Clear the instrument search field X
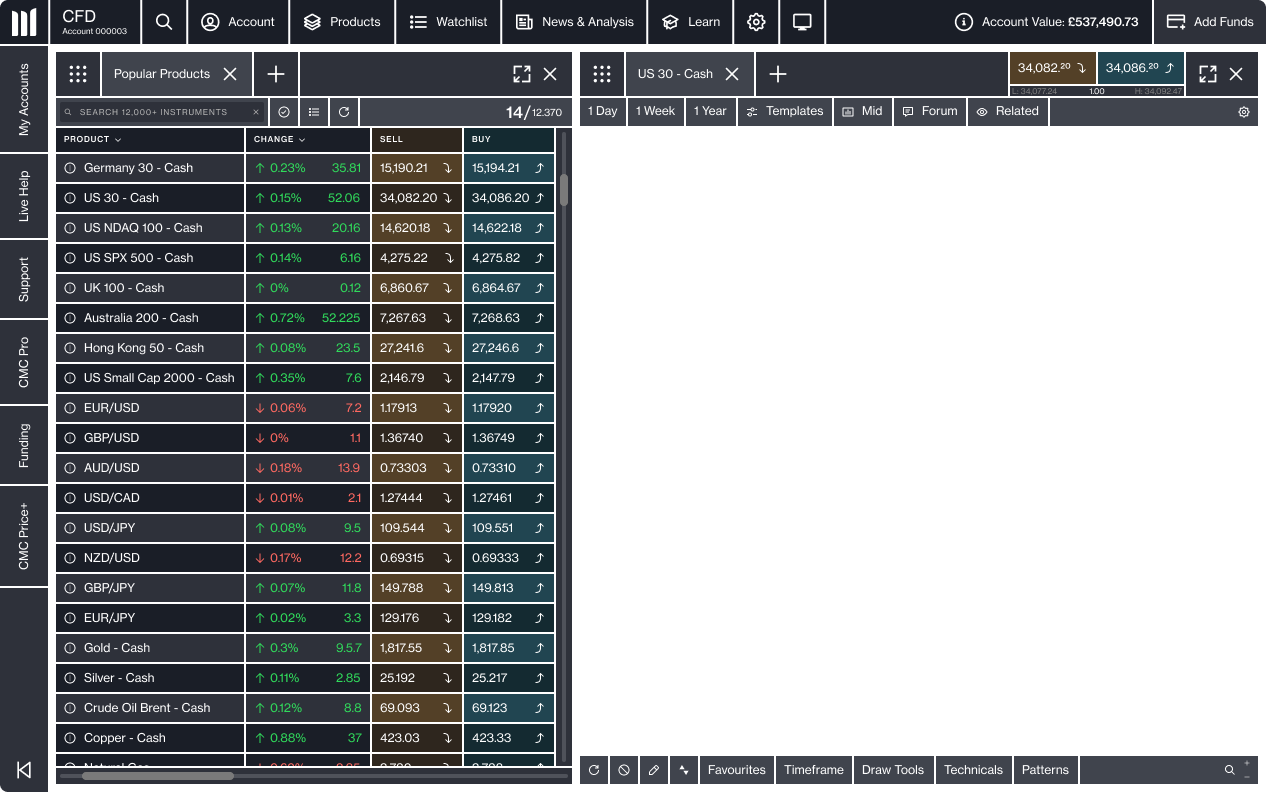Viewport: 1266px width, 792px height. click(256, 112)
